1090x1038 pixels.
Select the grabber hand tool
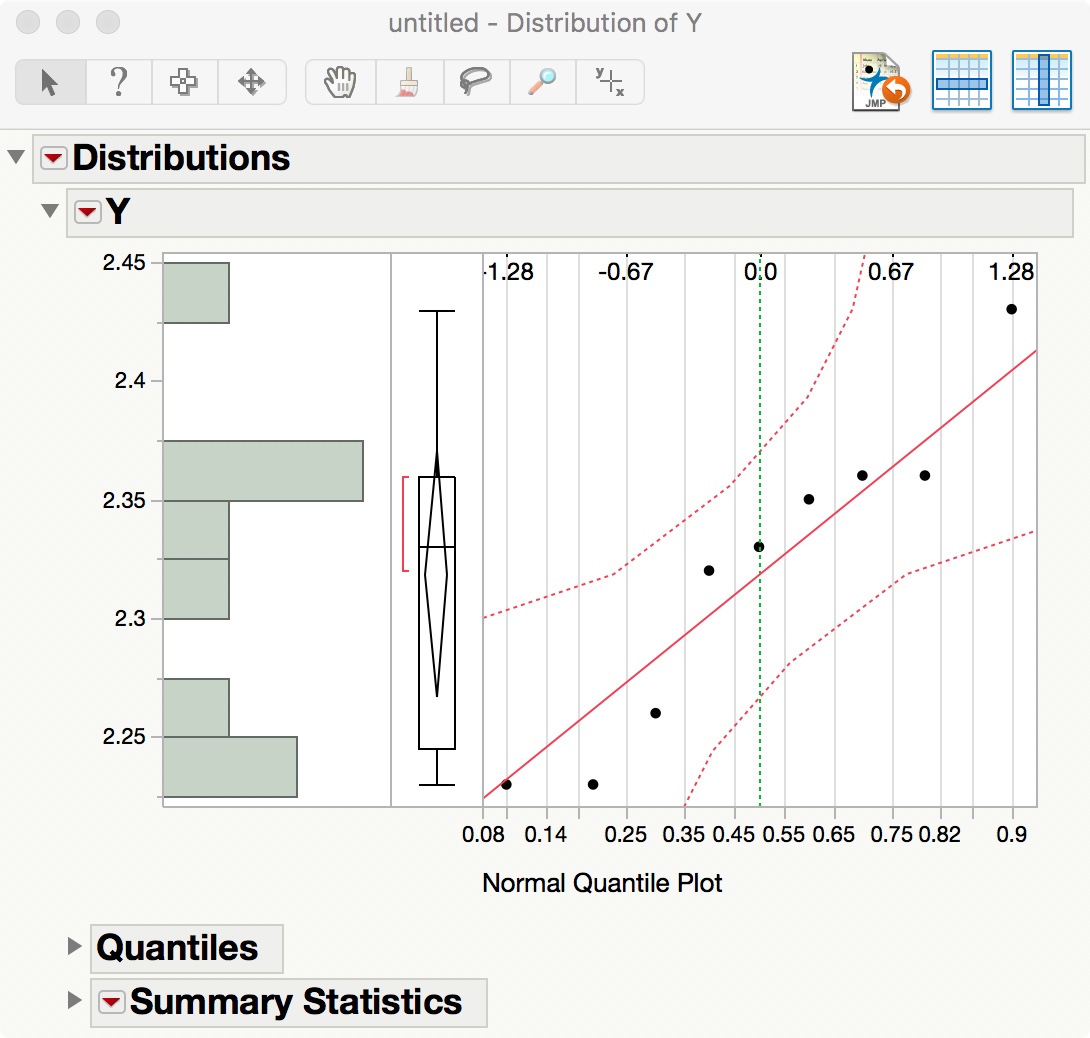click(339, 82)
